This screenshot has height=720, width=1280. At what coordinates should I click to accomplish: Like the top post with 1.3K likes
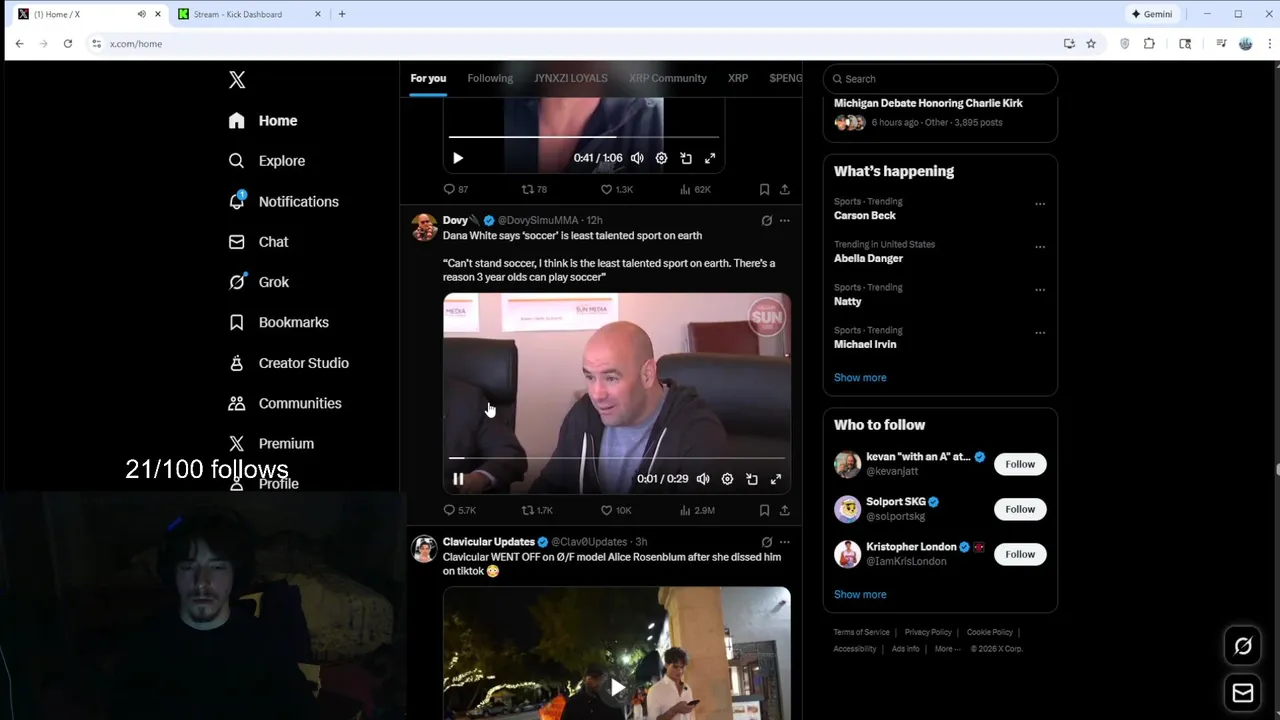pos(616,189)
